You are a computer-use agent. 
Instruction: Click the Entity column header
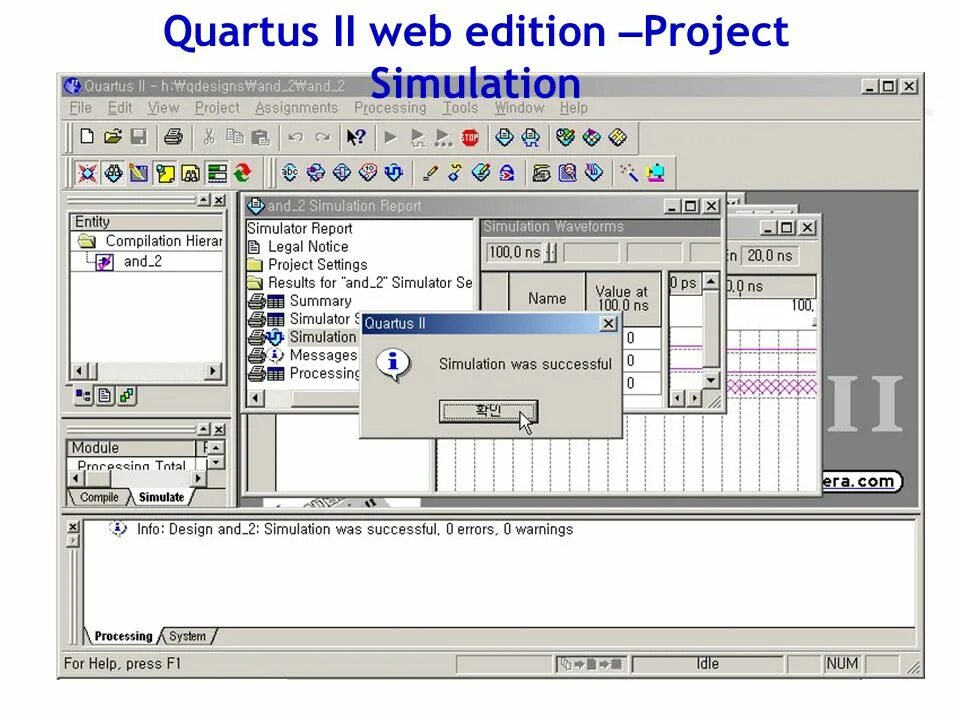pos(147,222)
